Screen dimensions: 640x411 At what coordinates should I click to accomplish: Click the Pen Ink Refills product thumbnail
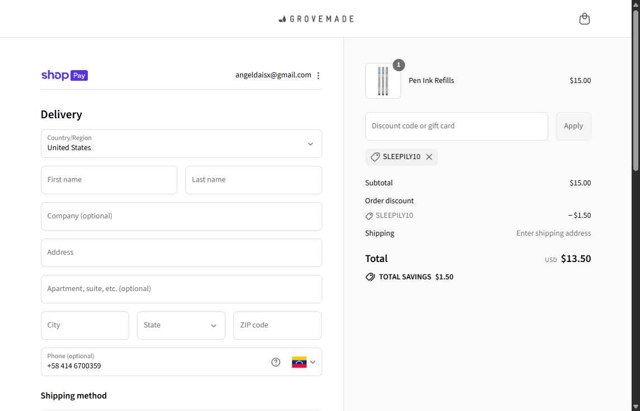tap(383, 81)
